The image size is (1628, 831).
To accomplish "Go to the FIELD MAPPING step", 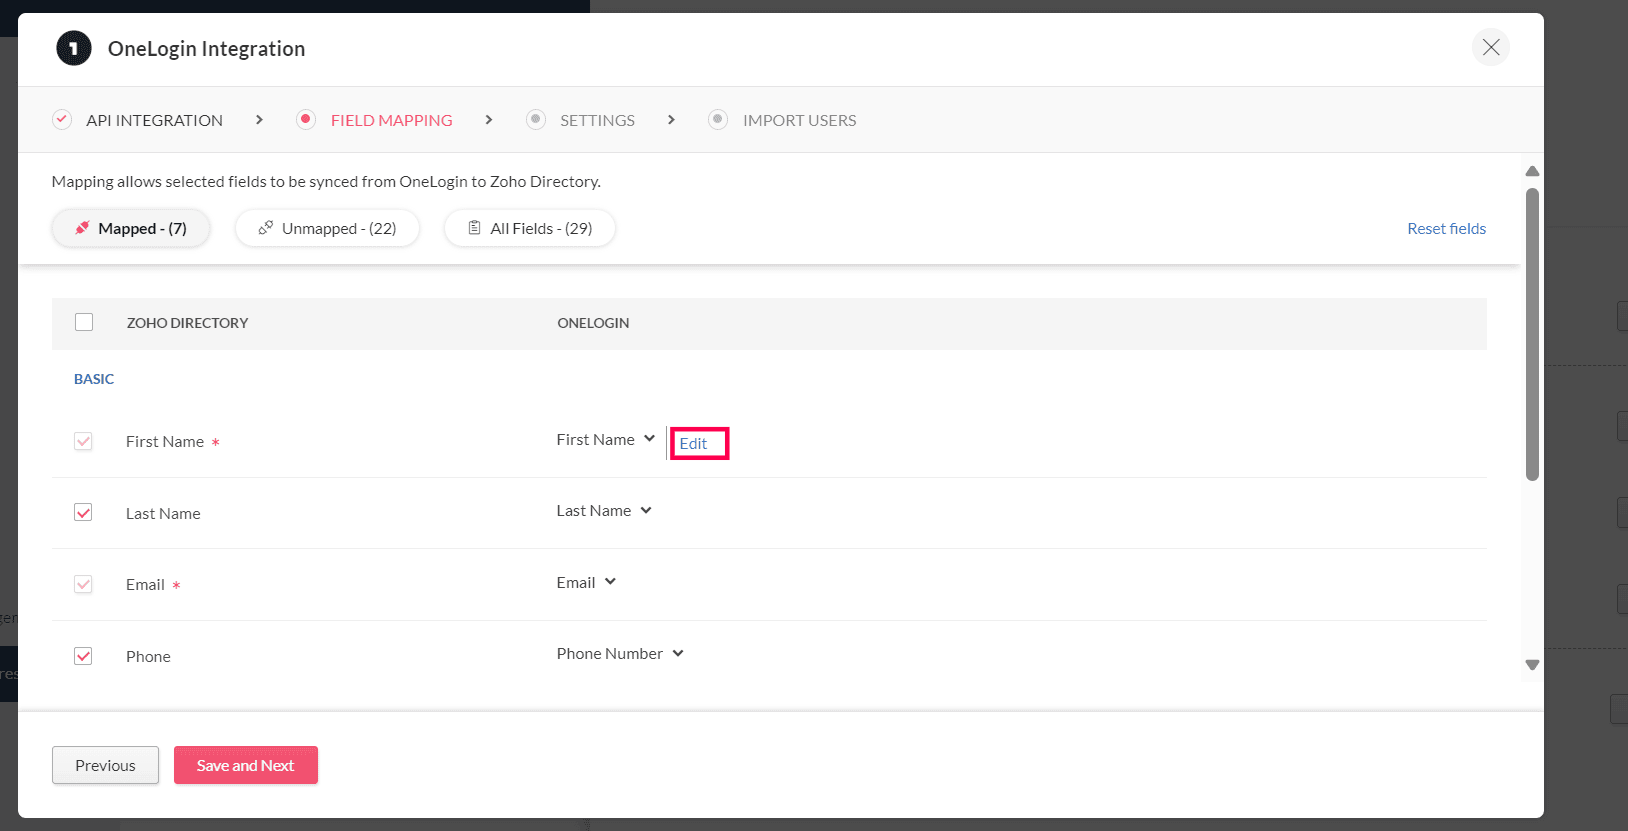I will (x=391, y=120).
